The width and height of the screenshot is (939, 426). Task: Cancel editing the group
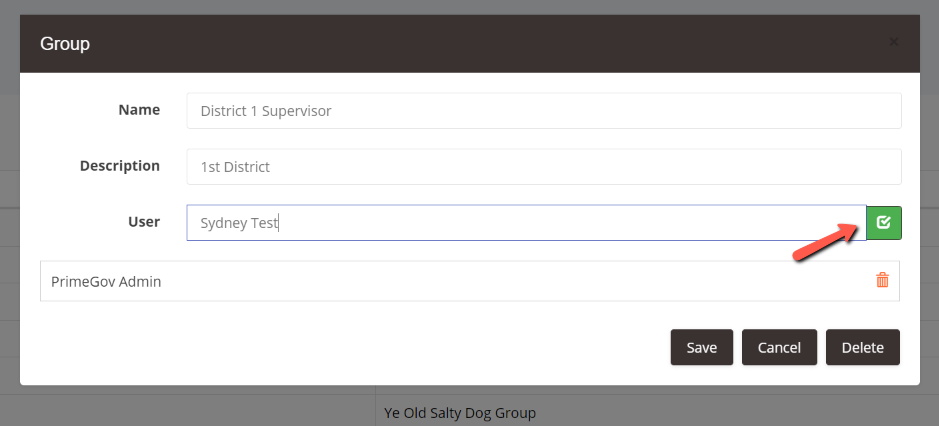[779, 347]
